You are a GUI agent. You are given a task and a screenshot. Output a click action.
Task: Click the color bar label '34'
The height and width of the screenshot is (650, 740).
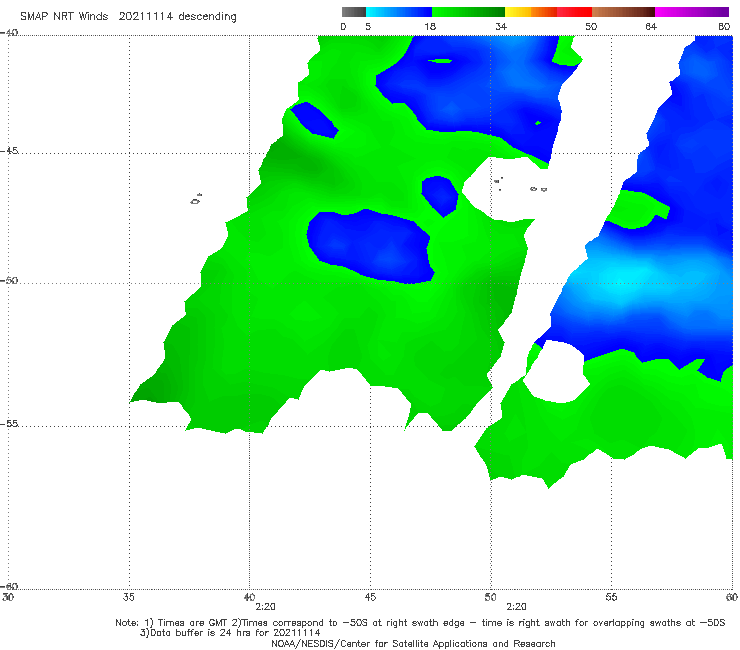pos(501,27)
